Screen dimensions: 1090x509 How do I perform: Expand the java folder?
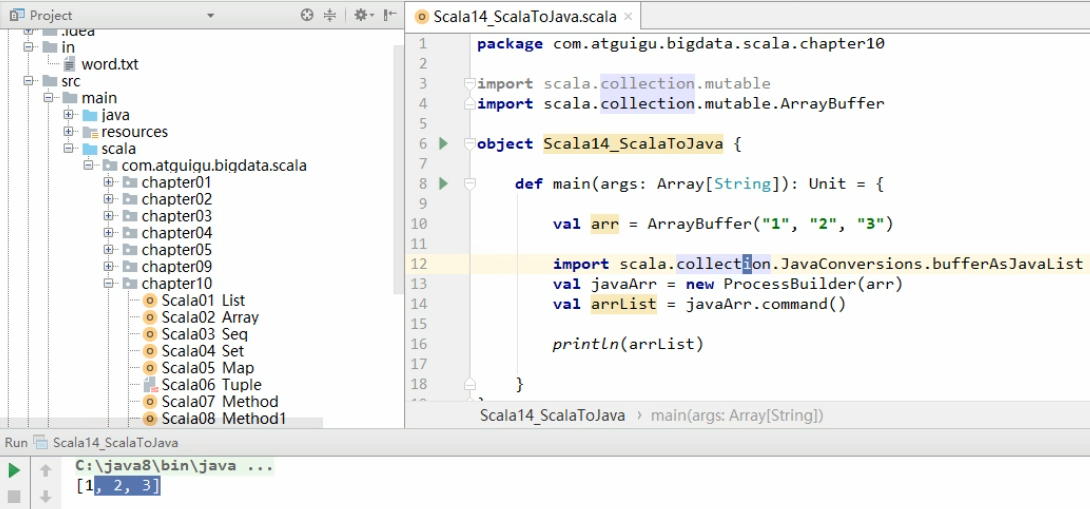pos(68,115)
